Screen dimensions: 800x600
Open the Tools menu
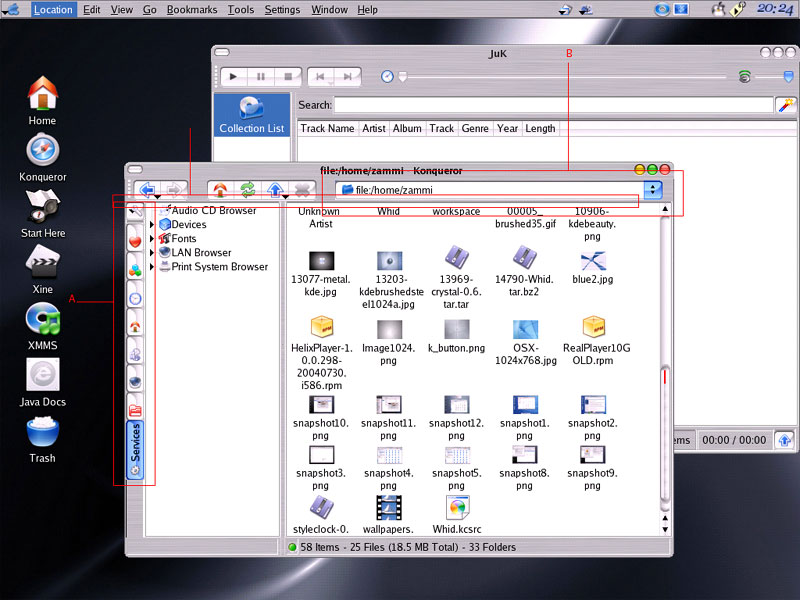pyautogui.click(x=241, y=9)
